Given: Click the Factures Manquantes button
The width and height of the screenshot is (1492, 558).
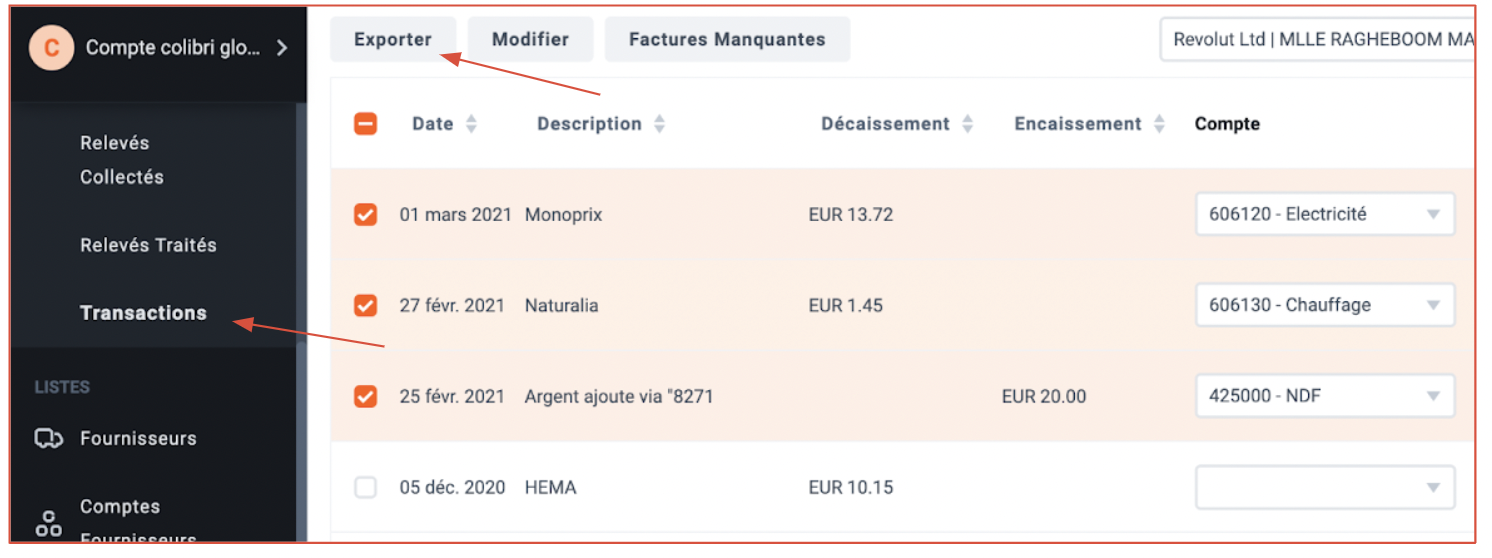Looking at the screenshot, I should click(x=727, y=39).
